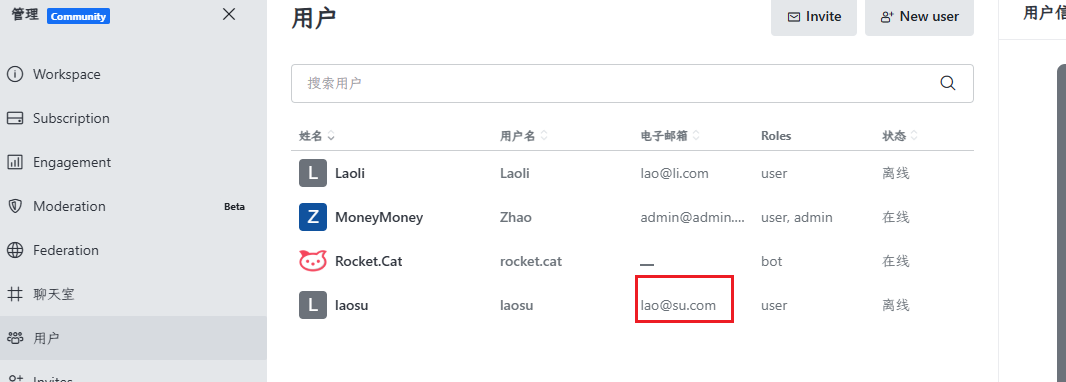Screen dimensions: 1066x382
Task: Click MoneyMoney's 在线 status
Action: tap(895, 218)
